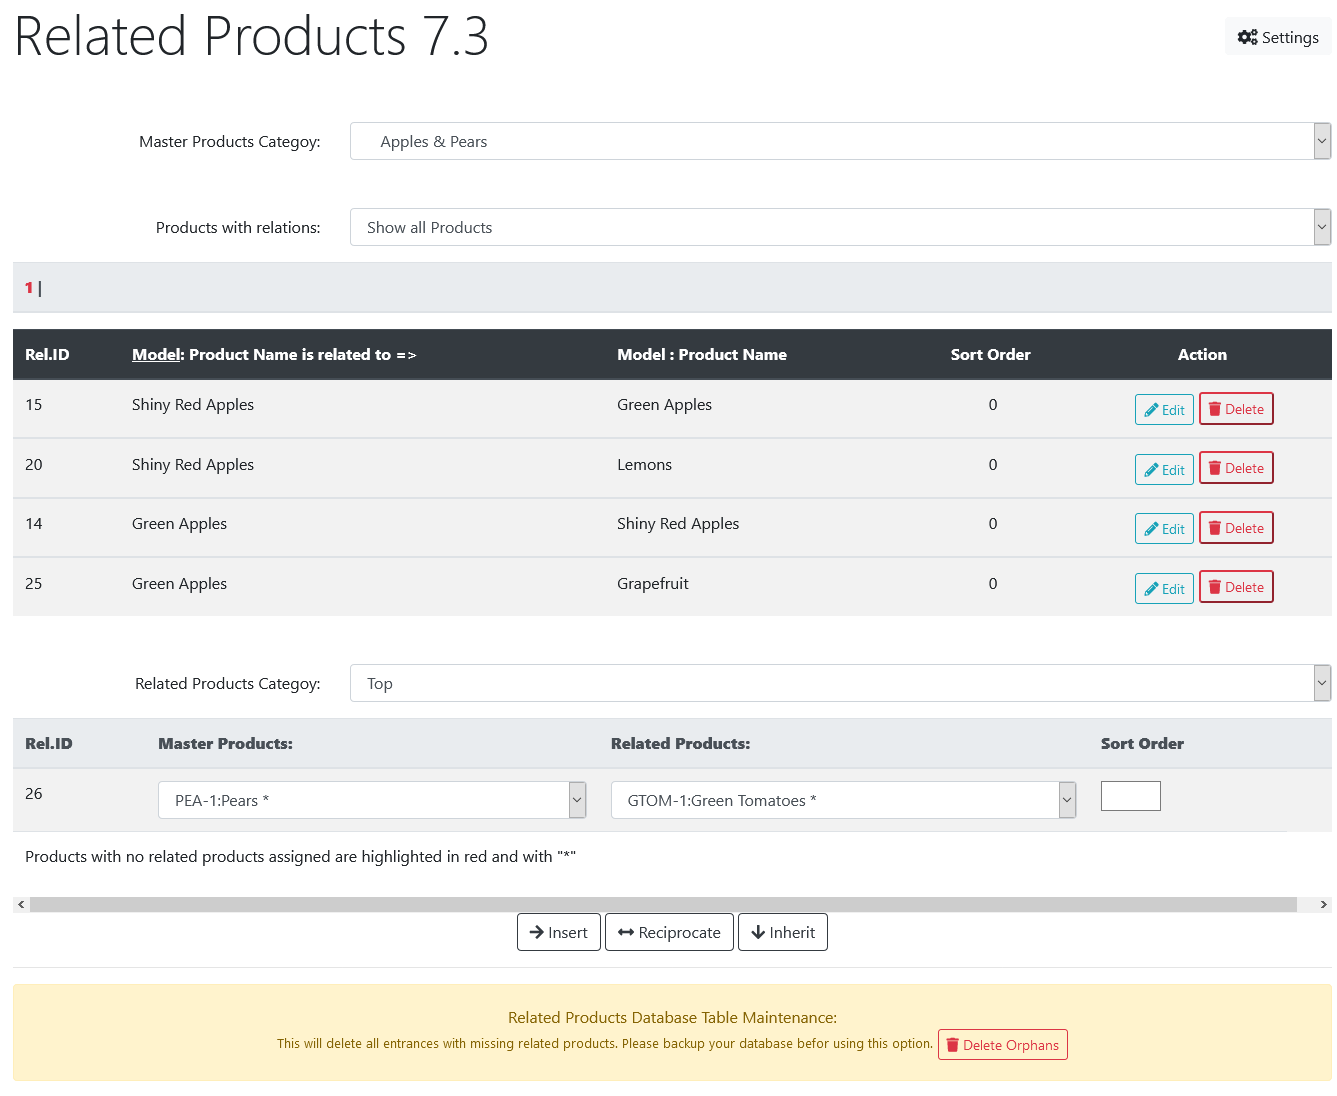Click the Delete Orphans button
1337x1096 pixels.
[x=1002, y=1045]
